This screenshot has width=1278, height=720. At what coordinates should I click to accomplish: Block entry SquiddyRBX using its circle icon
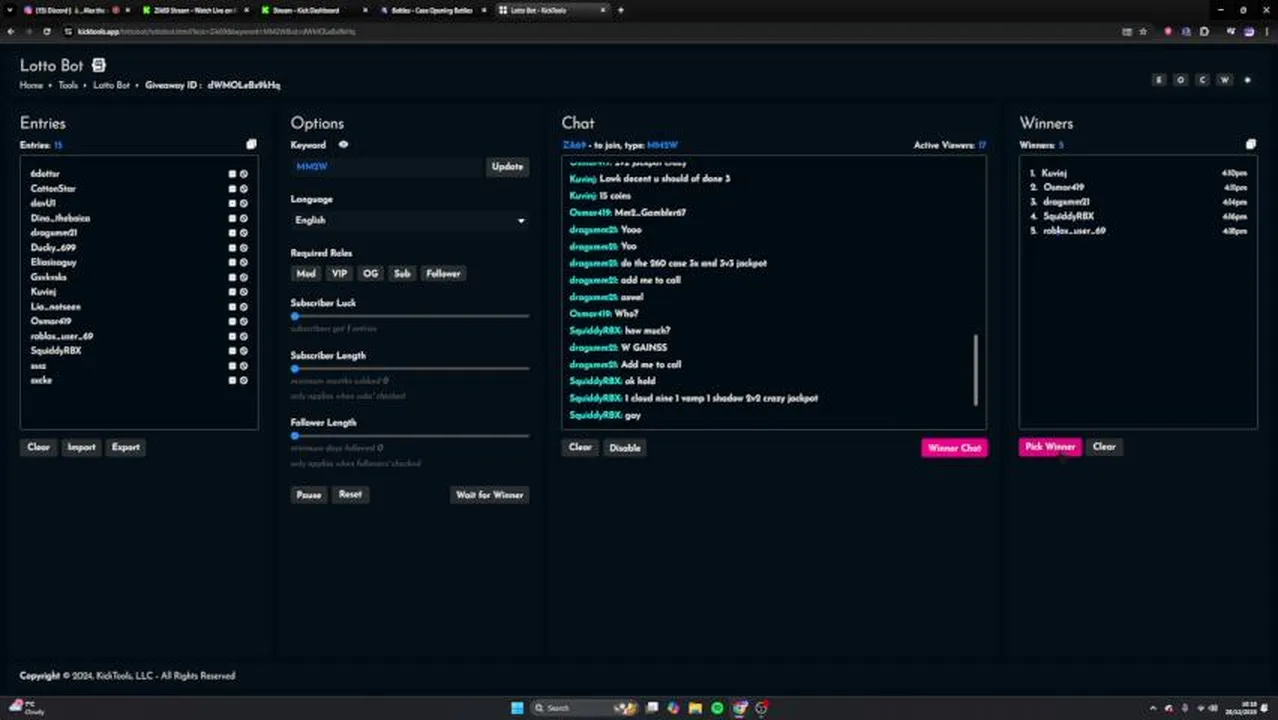coord(243,351)
